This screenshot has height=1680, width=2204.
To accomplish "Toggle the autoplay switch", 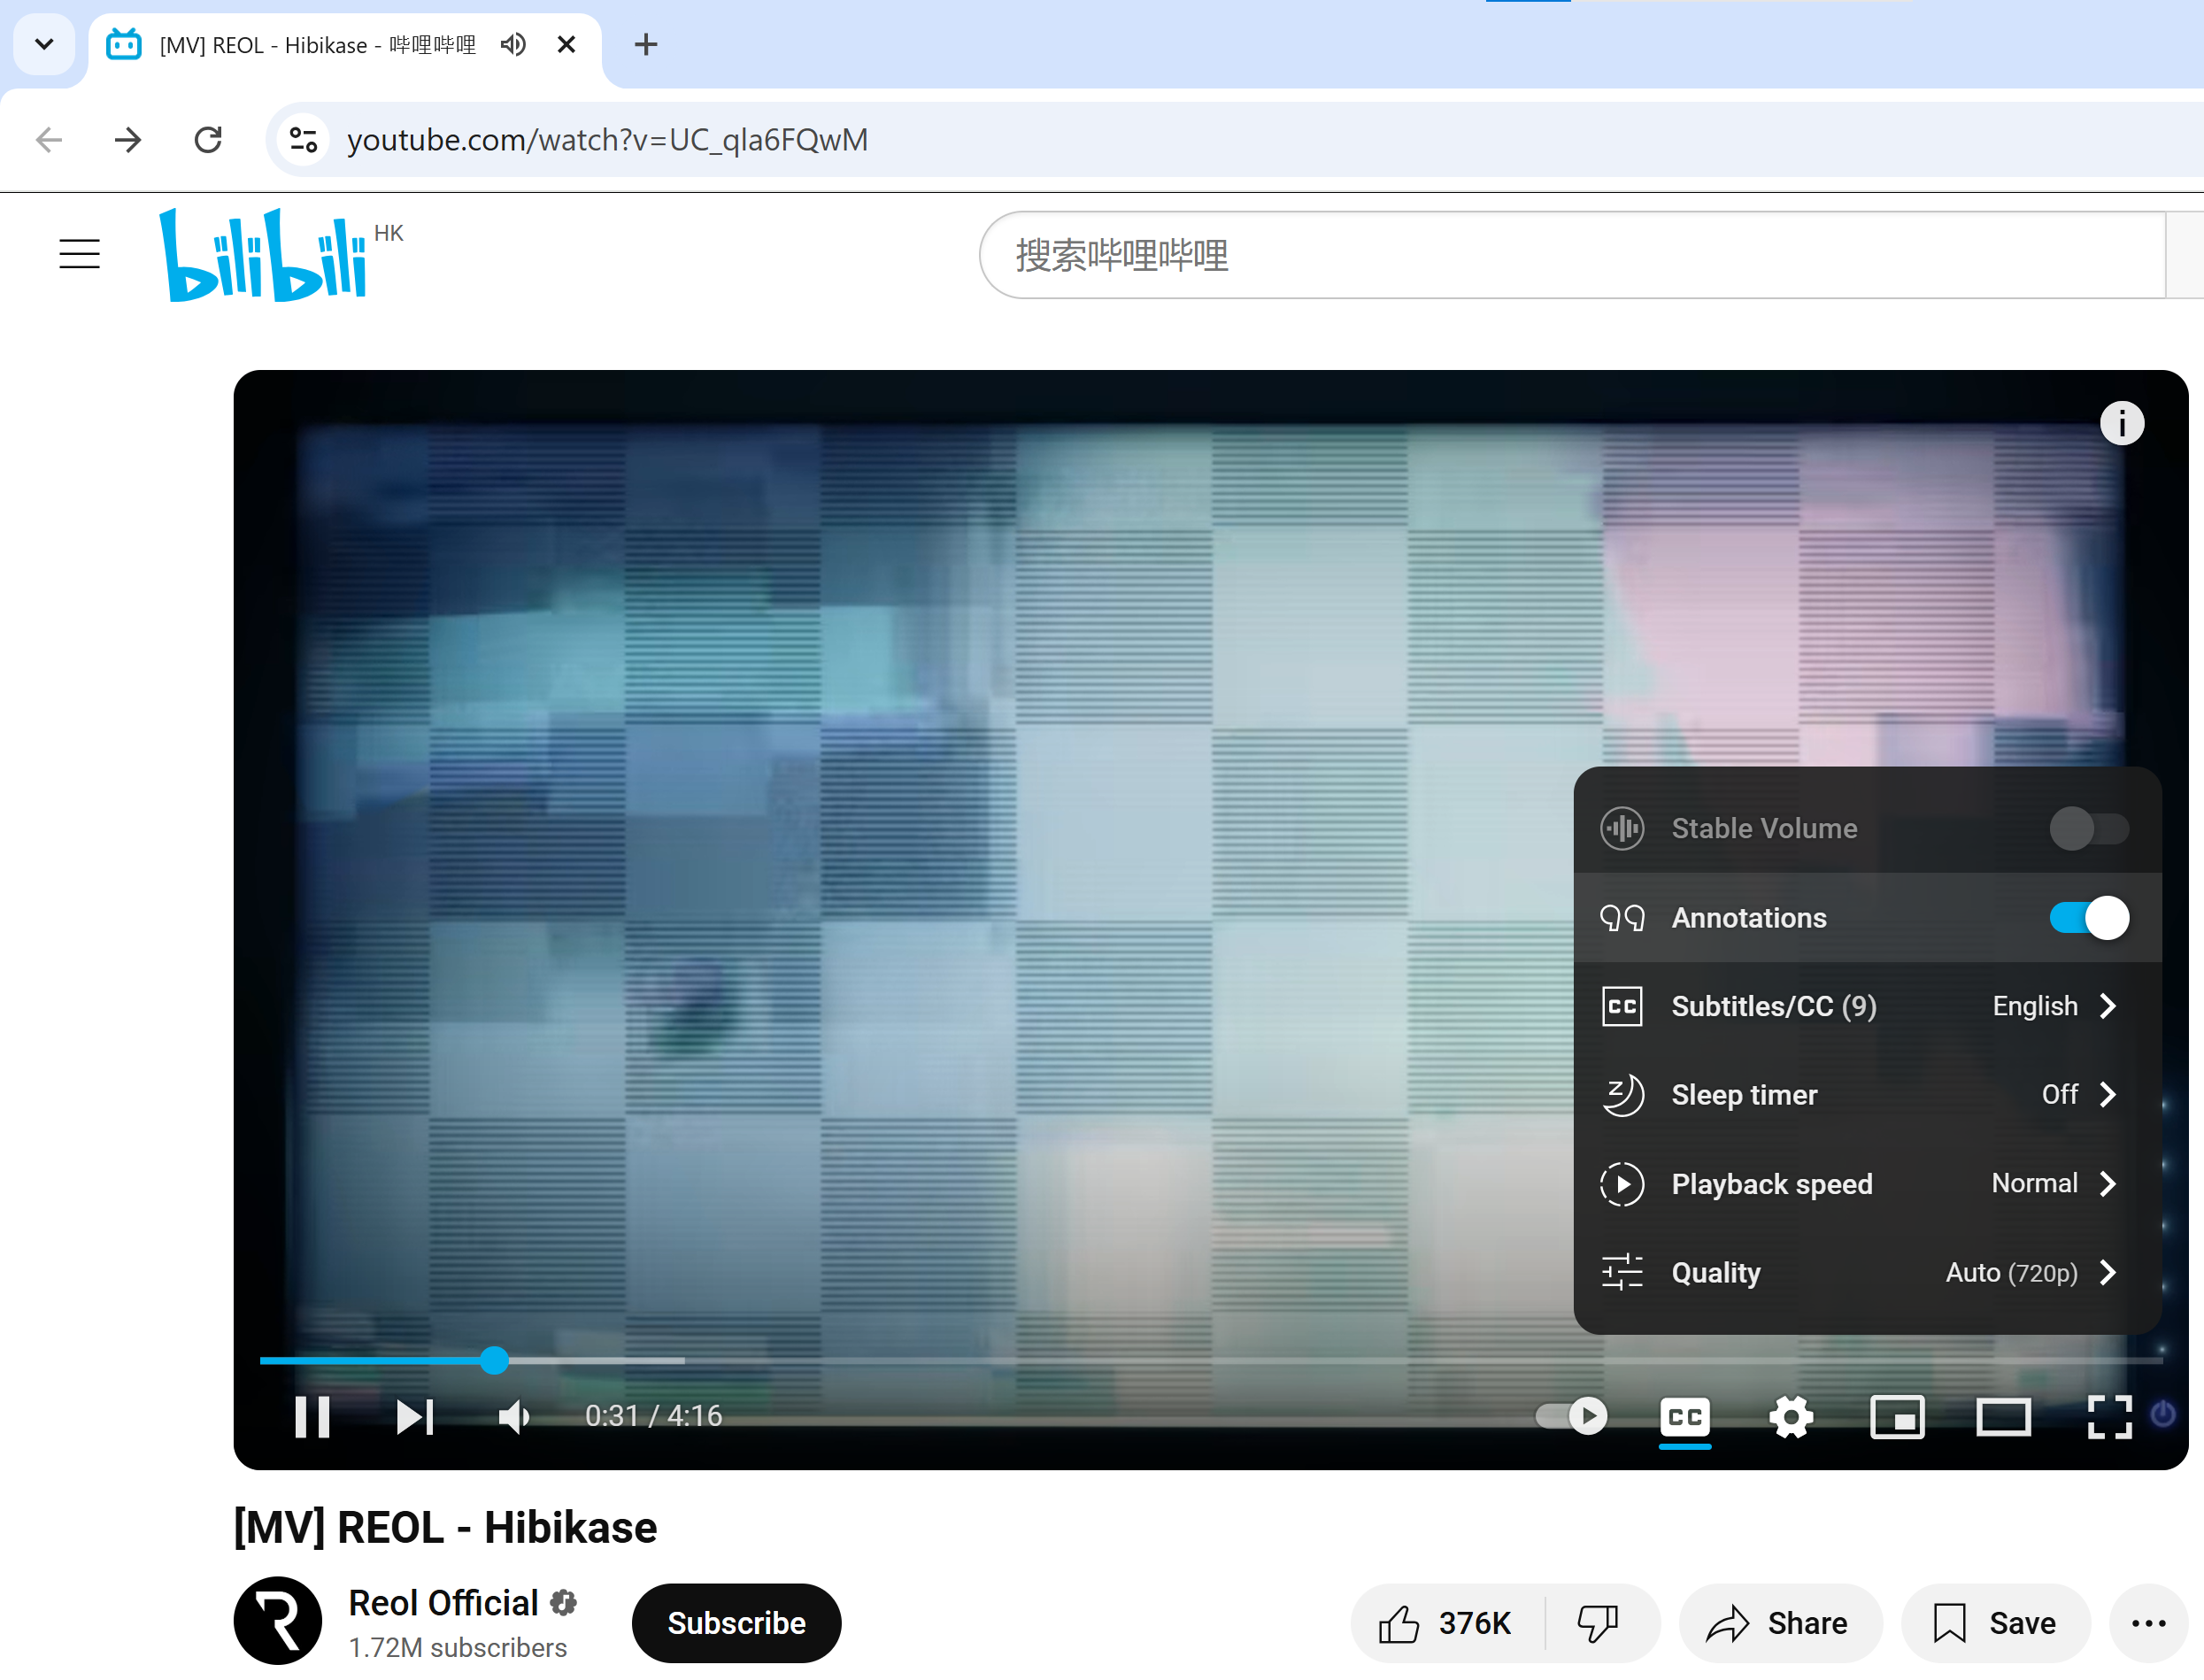I will pyautogui.click(x=1572, y=1415).
